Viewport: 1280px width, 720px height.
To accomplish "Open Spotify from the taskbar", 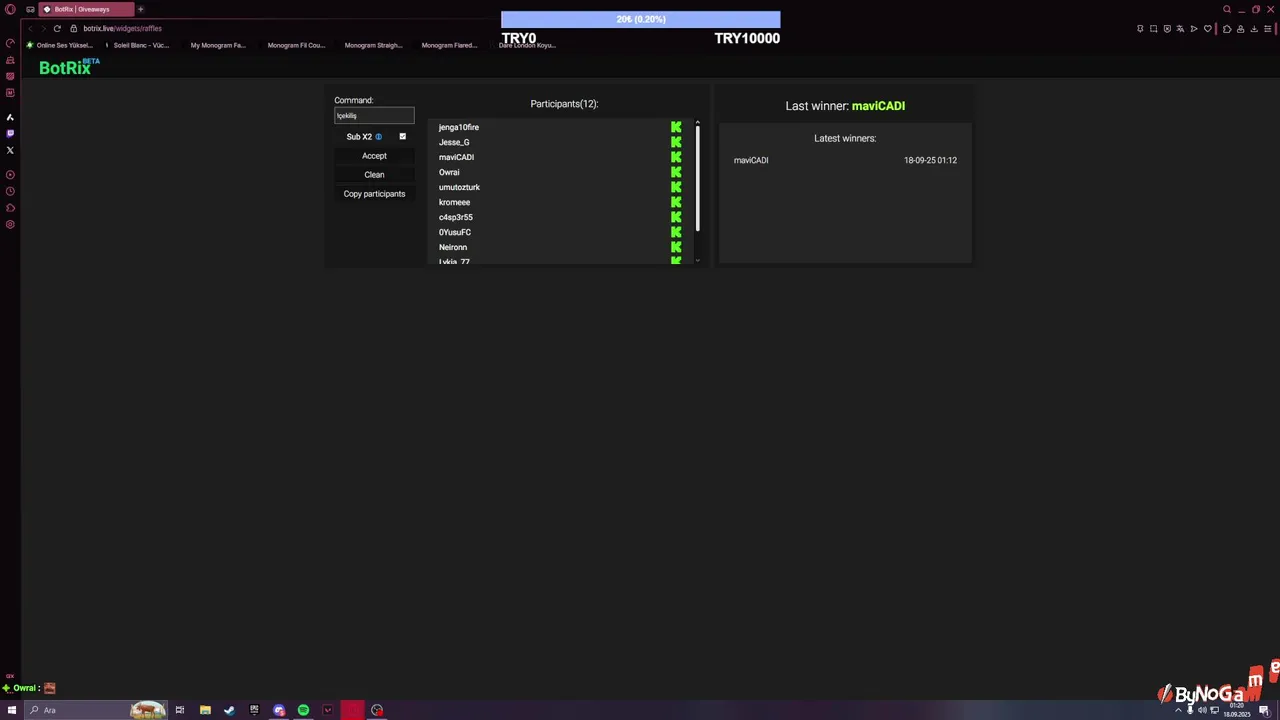I will click(303, 710).
